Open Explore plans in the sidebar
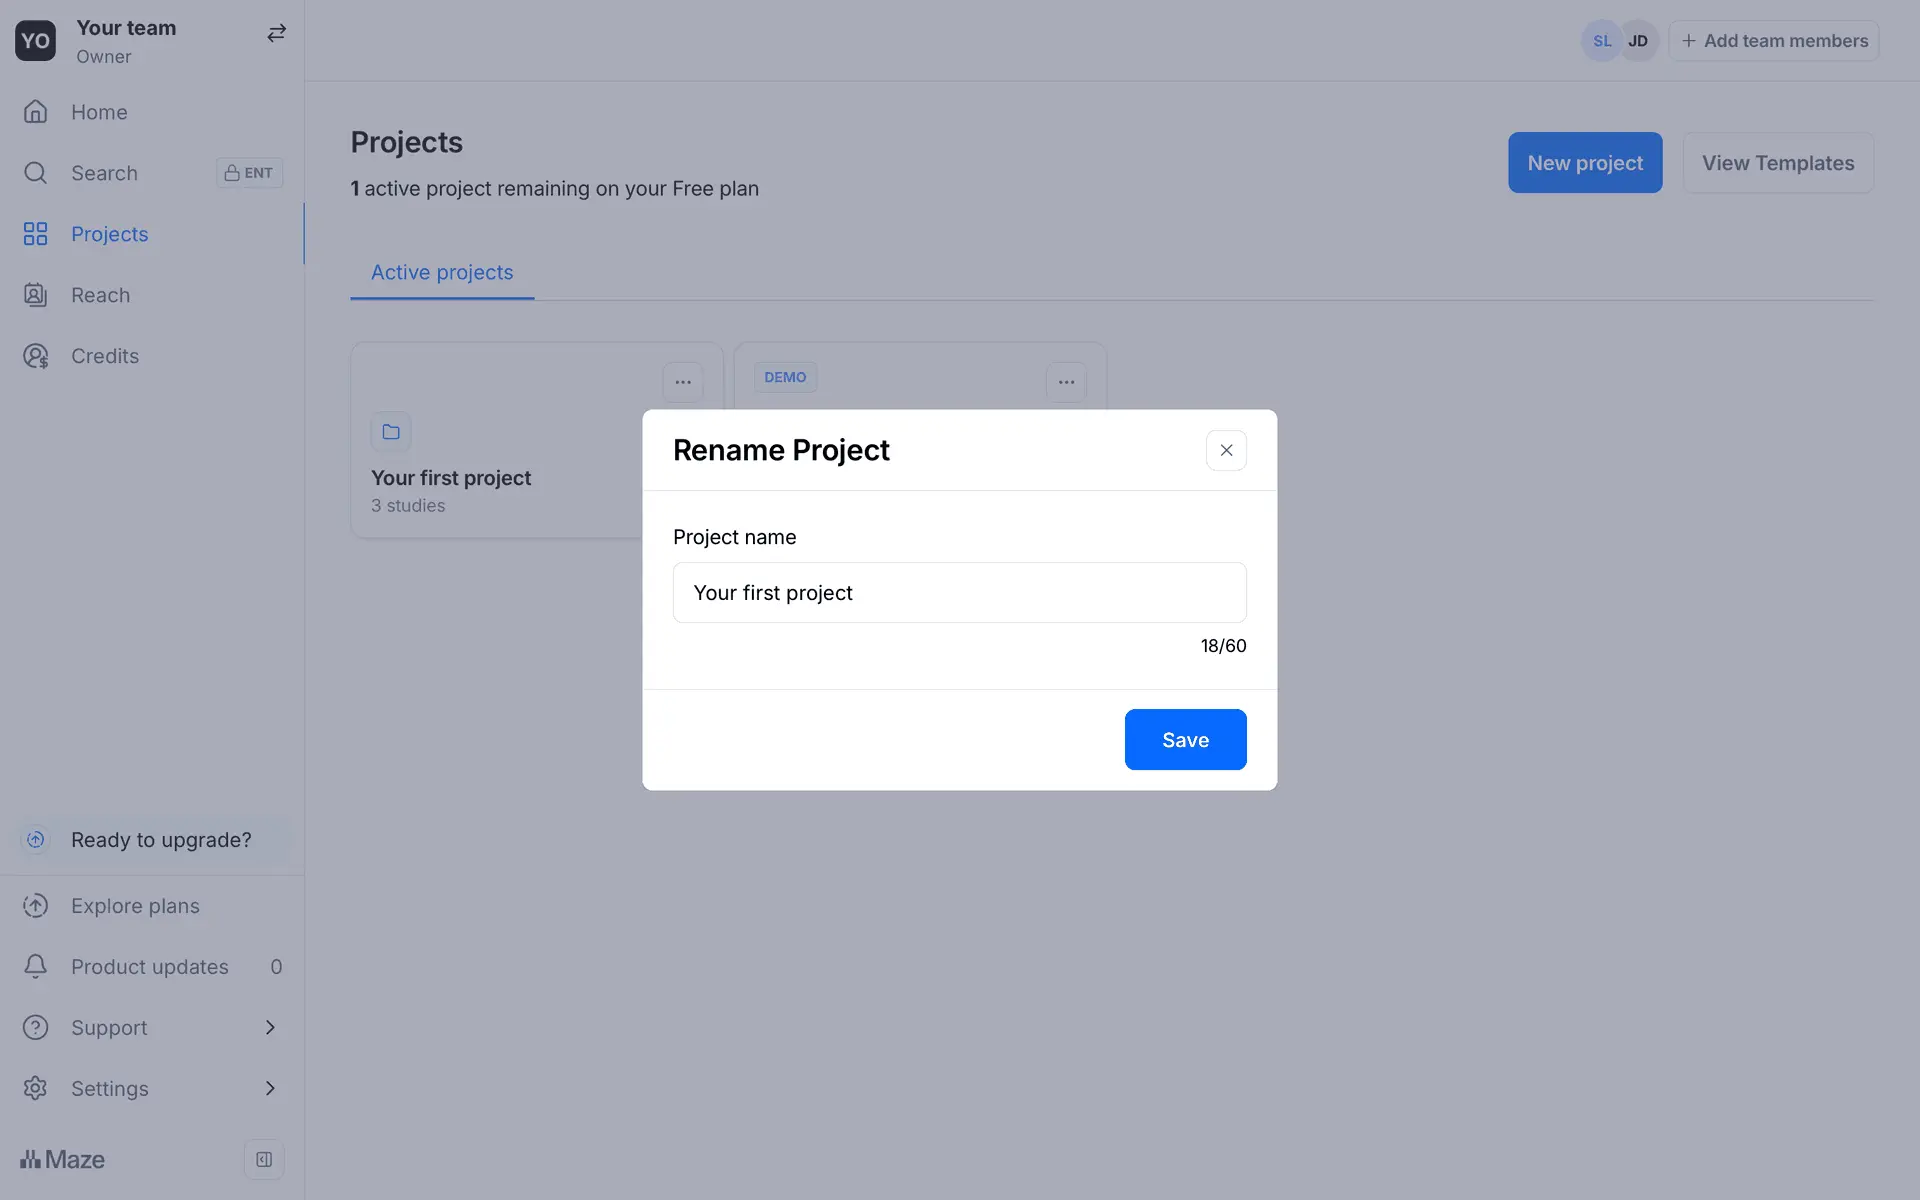This screenshot has height=1200, width=1920. 135,906
